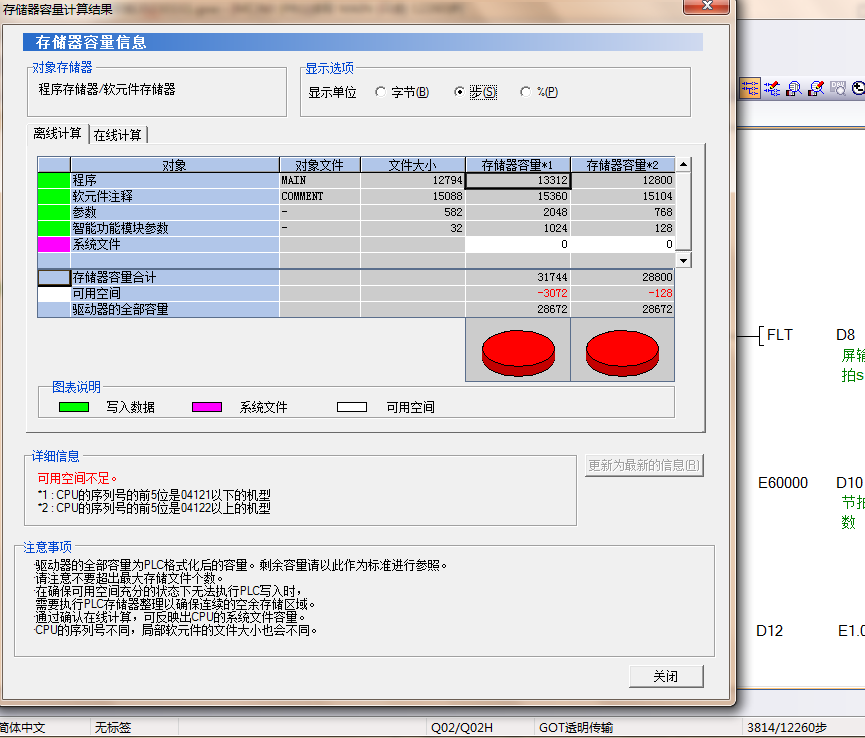The width and height of the screenshot is (865, 738).
Task: Click the 更新为最新的信息 button
Action: 644,465
